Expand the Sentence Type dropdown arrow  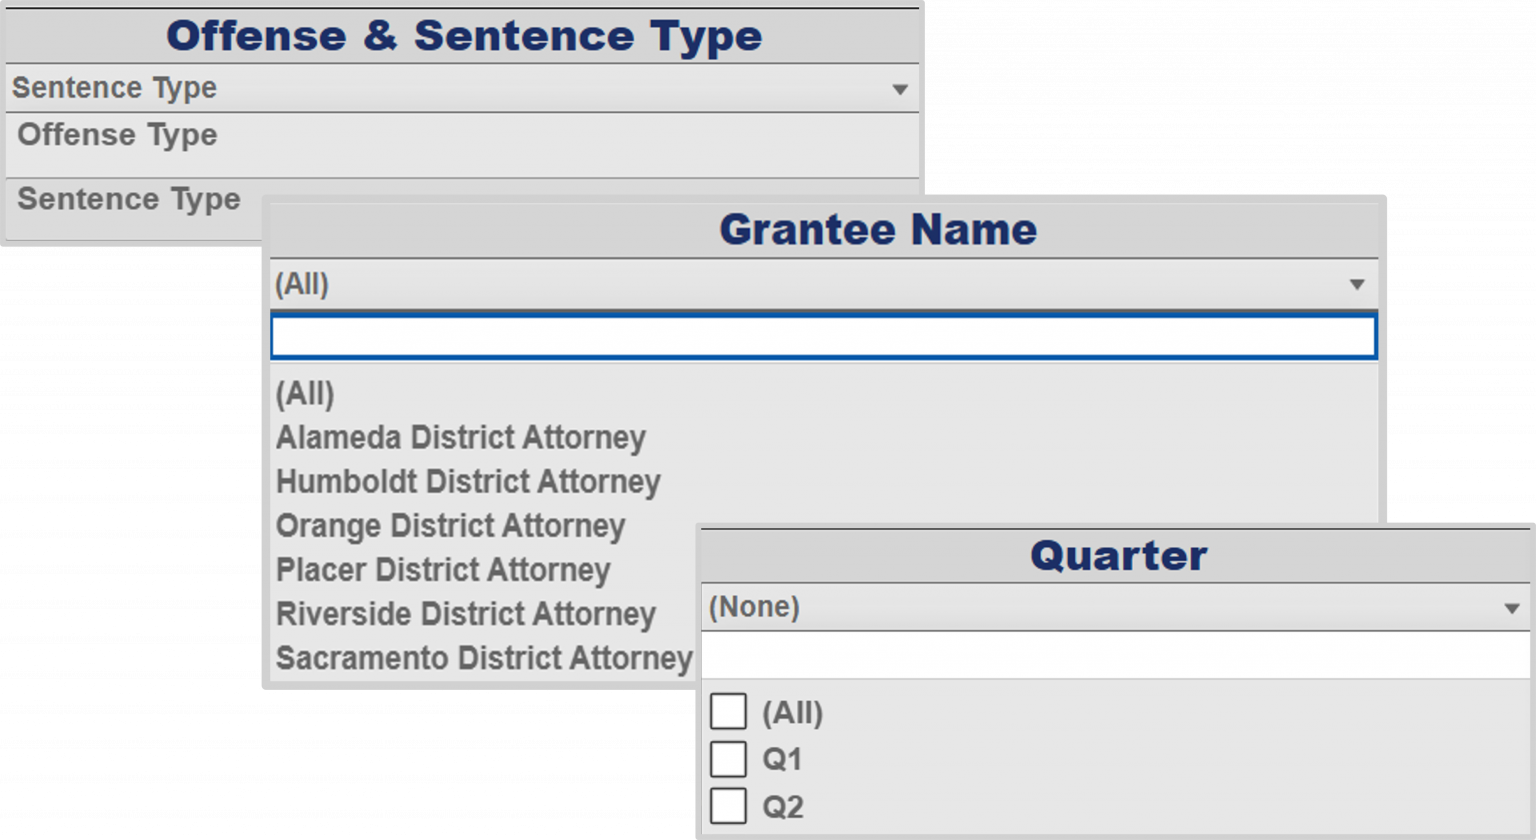click(900, 89)
